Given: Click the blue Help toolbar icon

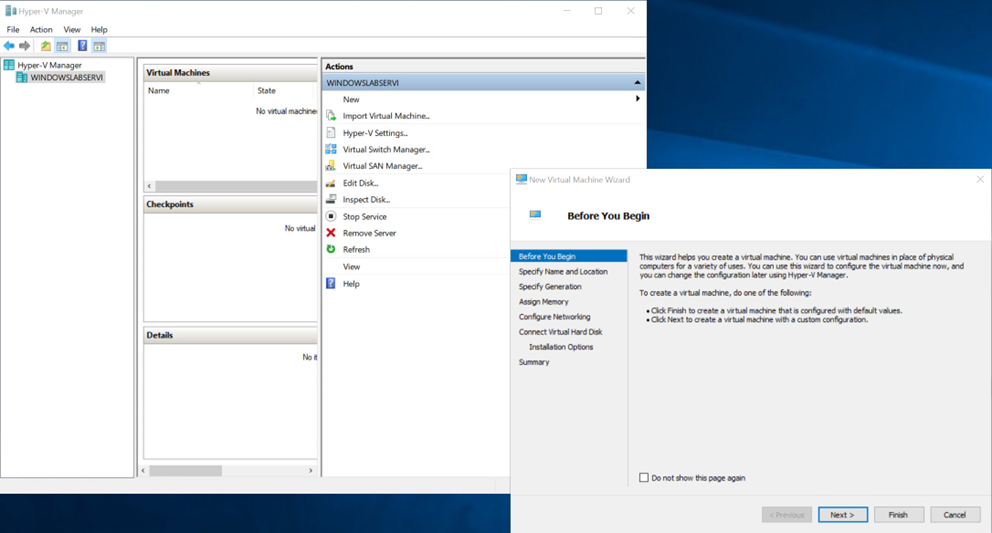Looking at the screenshot, I should point(82,46).
